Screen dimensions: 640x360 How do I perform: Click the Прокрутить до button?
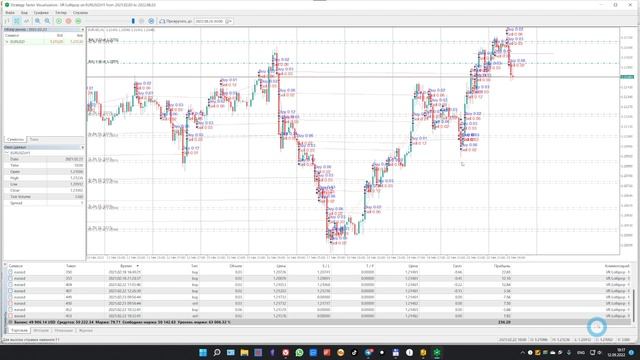(176, 21)
